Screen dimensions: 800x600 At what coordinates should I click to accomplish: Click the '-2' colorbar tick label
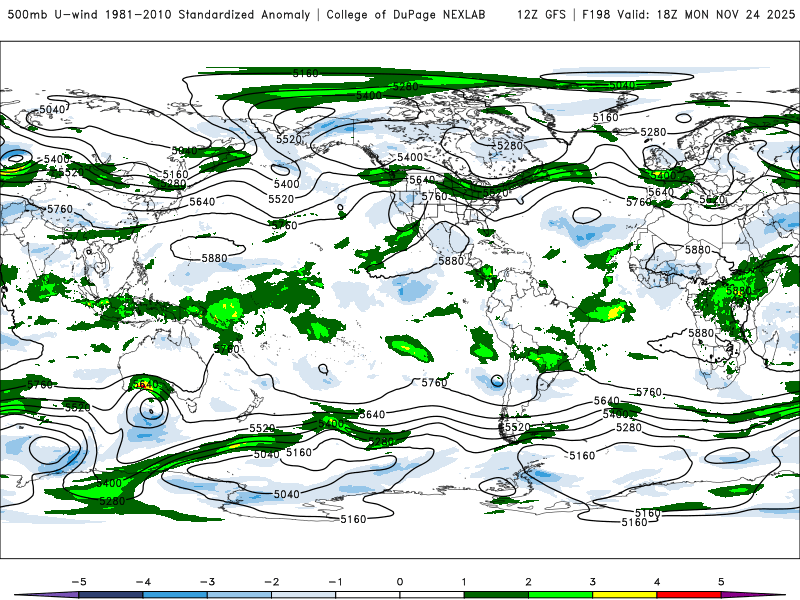[x=271, y=582]
